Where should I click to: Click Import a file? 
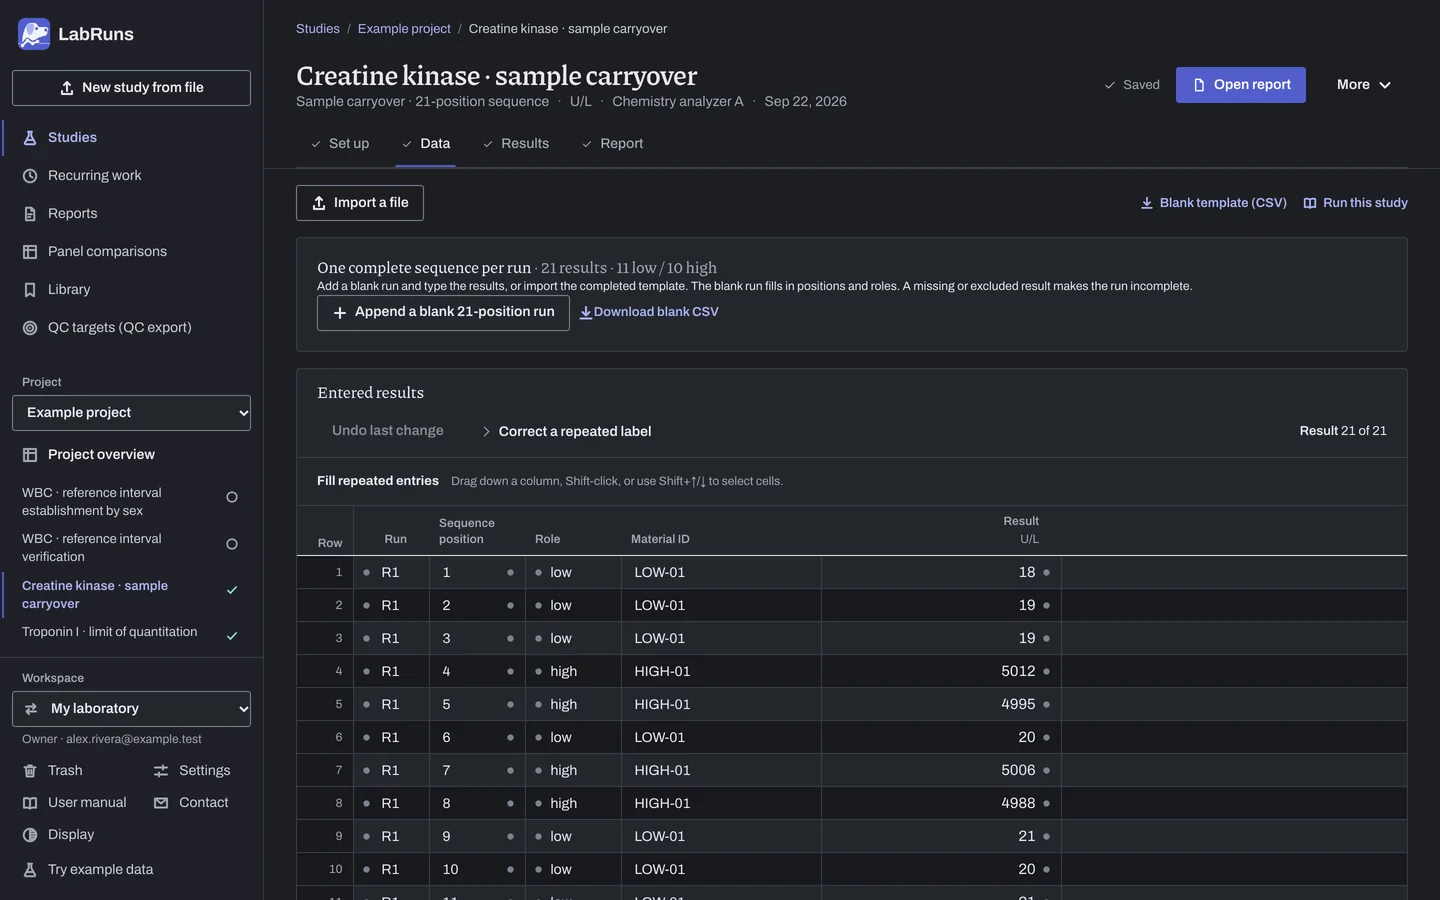(360, 203)
